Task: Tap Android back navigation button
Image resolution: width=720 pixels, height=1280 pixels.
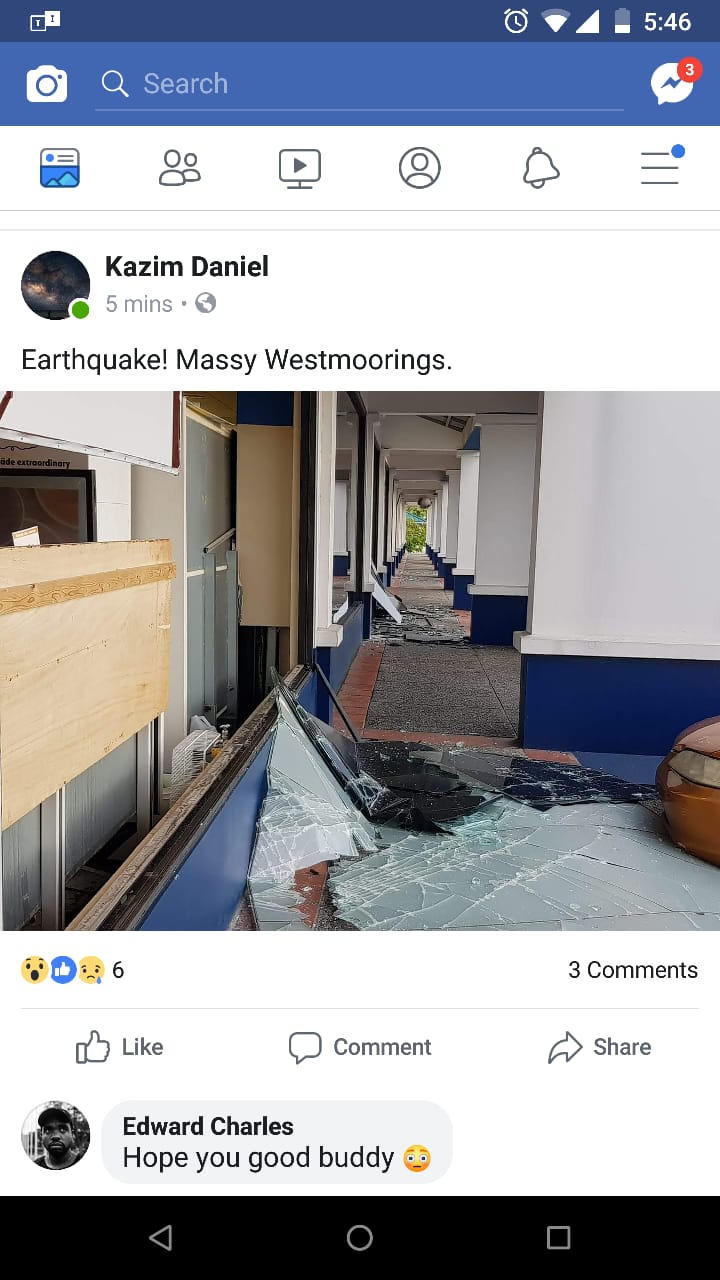Action: pyautogui.click(x=160, y=1238)
